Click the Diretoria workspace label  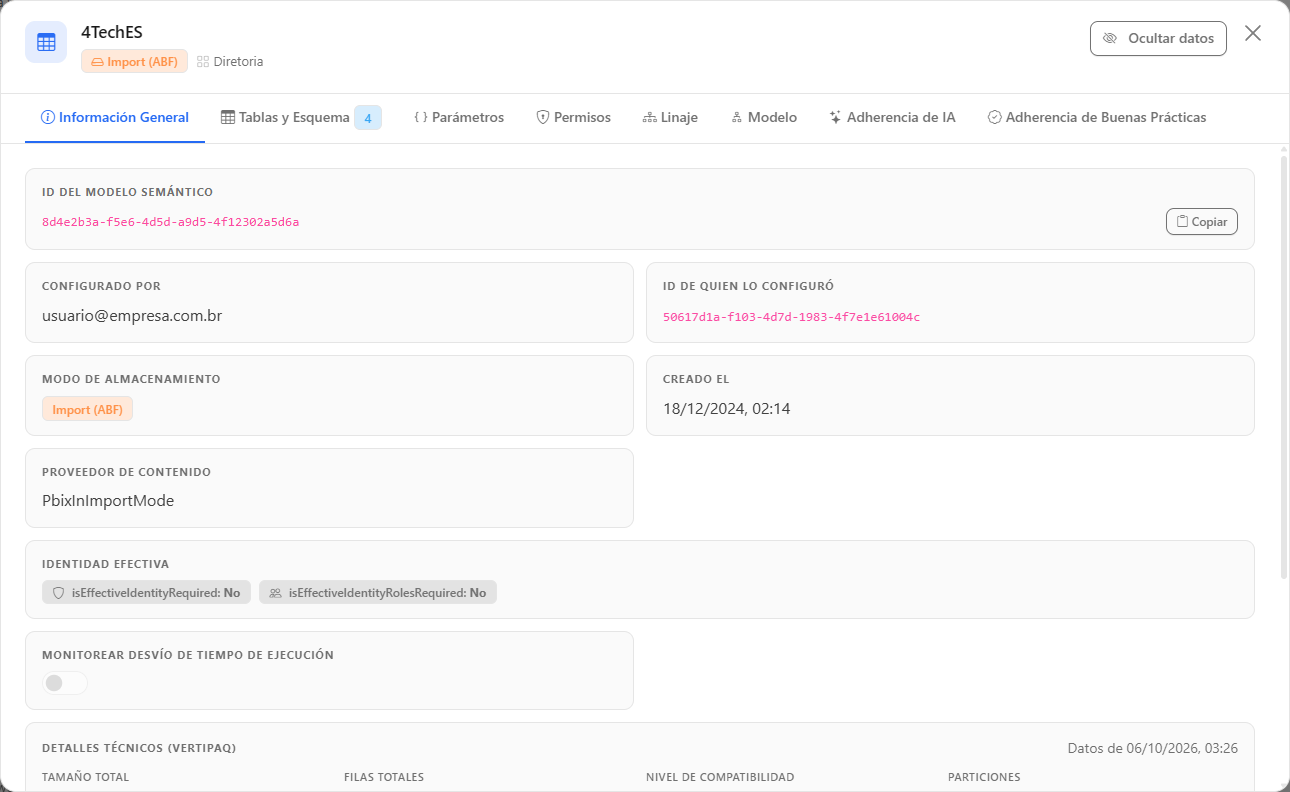coord(238,62)
